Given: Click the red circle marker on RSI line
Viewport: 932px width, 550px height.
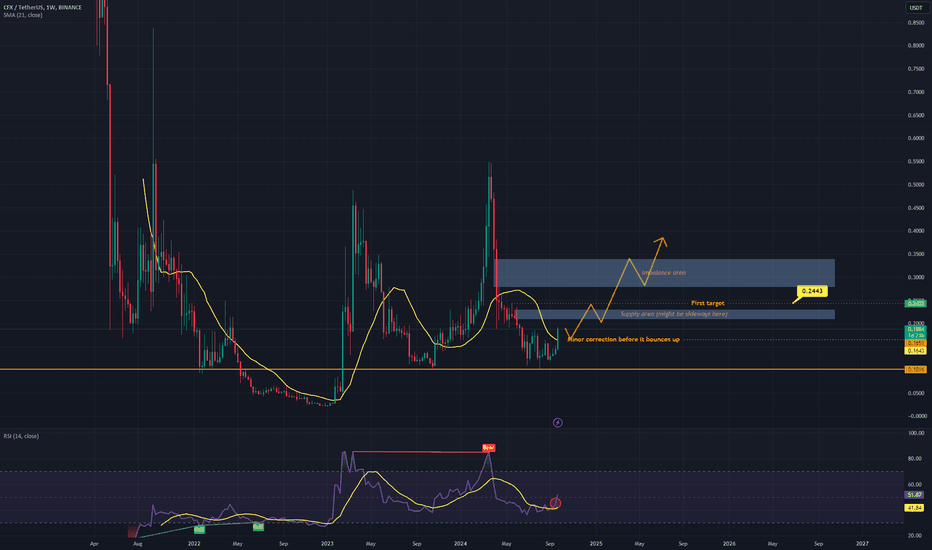Looking at the screenshot, I should coord(556,504).
